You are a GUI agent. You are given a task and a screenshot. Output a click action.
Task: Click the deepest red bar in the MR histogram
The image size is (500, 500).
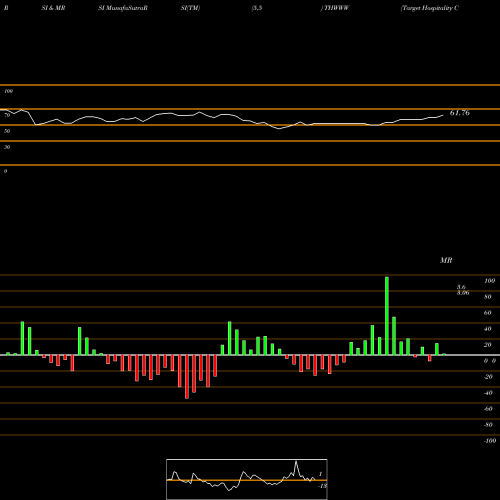click(x=187, y=377)
